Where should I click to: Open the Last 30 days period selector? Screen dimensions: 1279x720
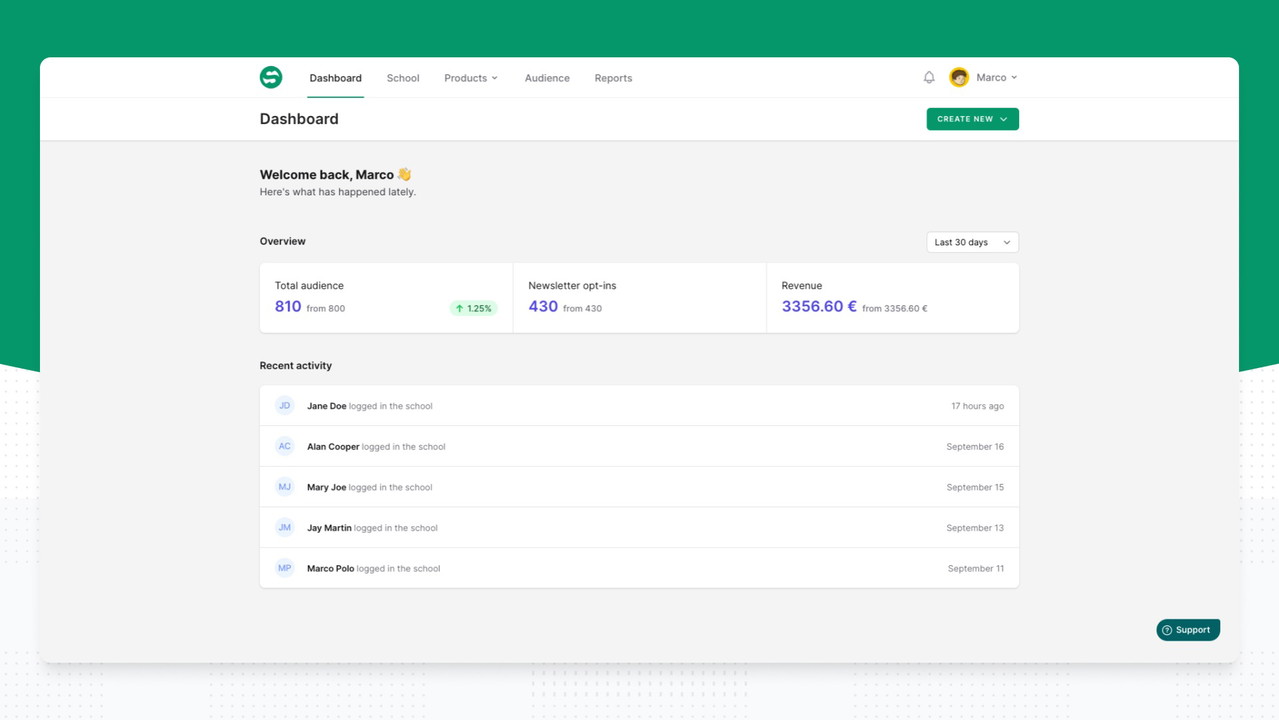point(972,242)
